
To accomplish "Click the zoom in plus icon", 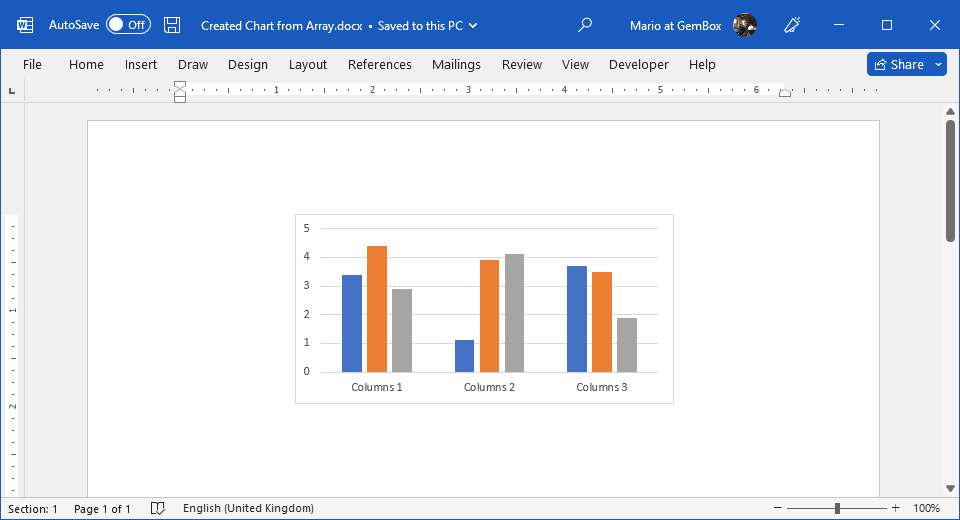I will 895,509.
